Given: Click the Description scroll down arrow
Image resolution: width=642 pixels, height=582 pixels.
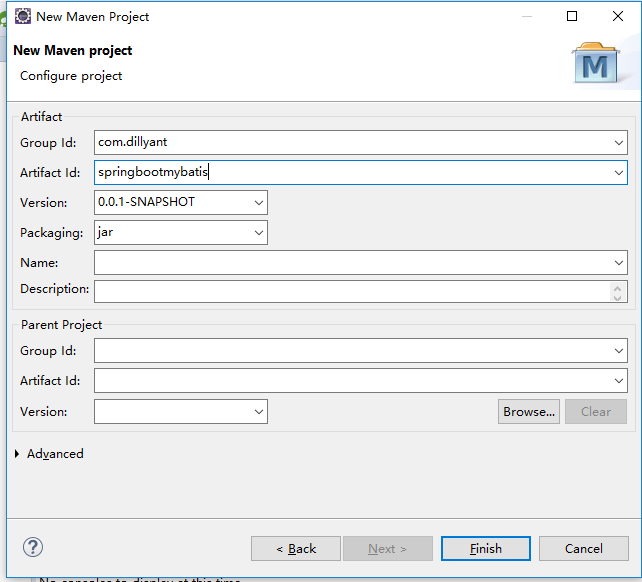Looking at the screenshot, I should (617, 297).
